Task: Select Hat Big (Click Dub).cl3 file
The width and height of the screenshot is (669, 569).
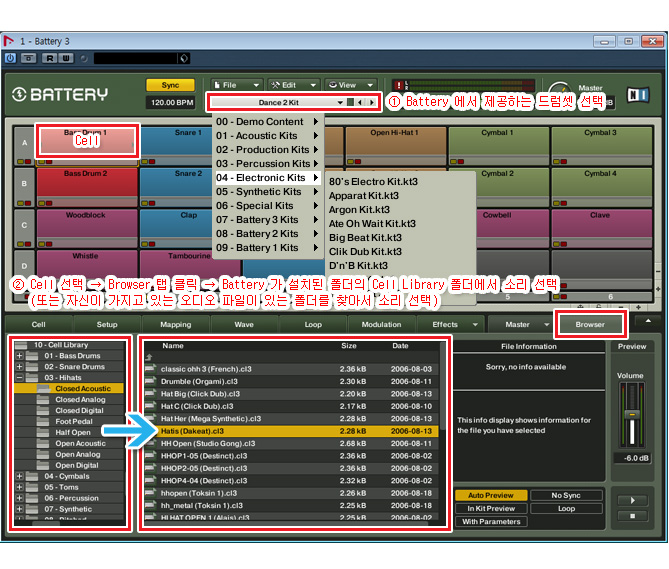Action: coord(291,394)
